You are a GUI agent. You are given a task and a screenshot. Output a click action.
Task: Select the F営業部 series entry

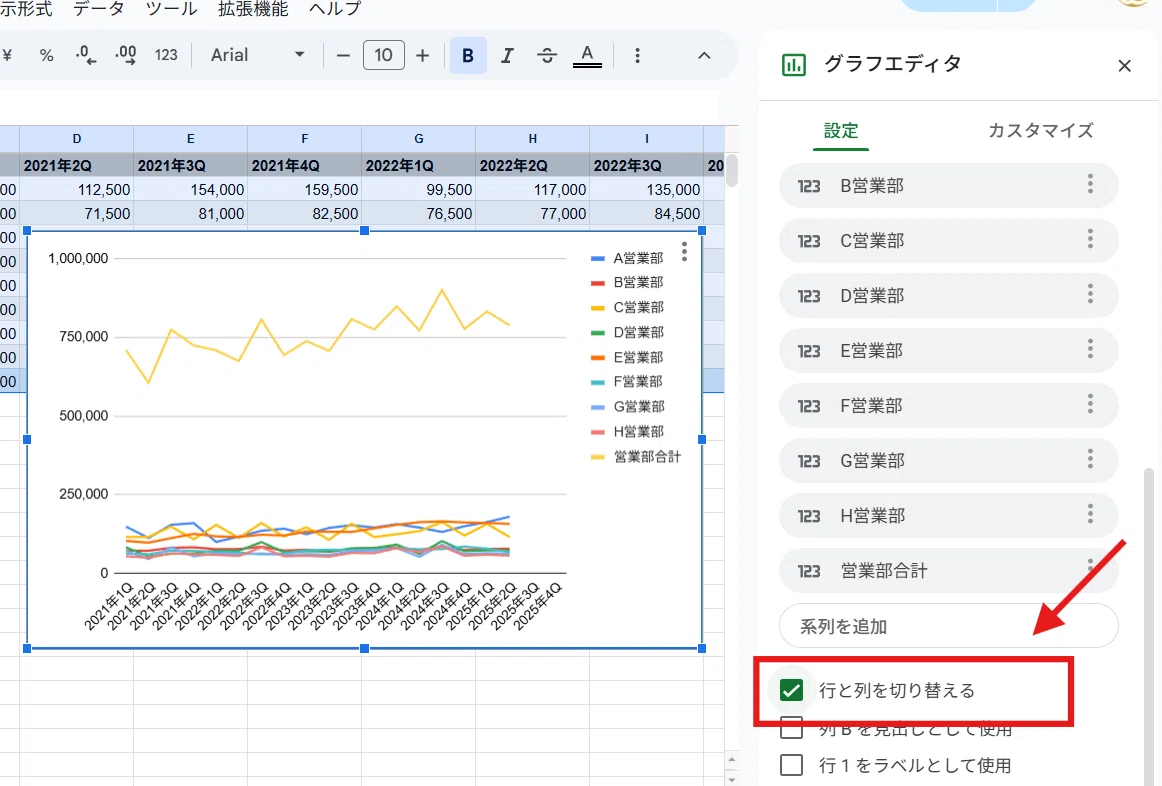click(x=948, y=405)
